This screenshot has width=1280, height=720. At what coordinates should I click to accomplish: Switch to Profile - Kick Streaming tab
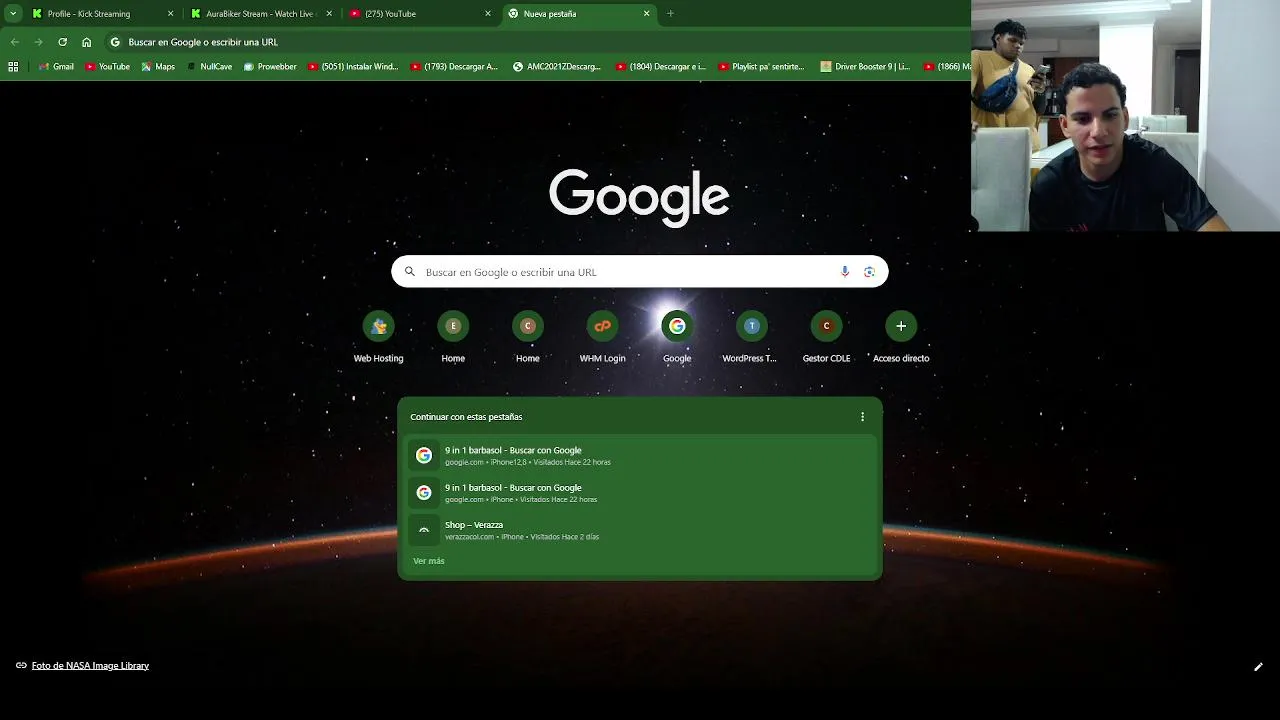click(103, 14)
